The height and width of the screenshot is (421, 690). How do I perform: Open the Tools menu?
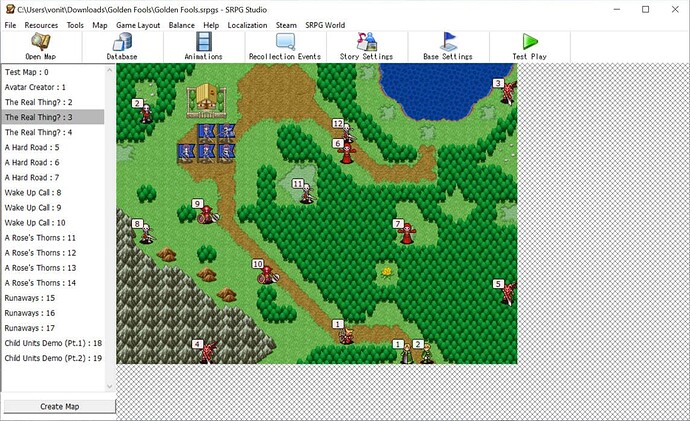(75, 25)
